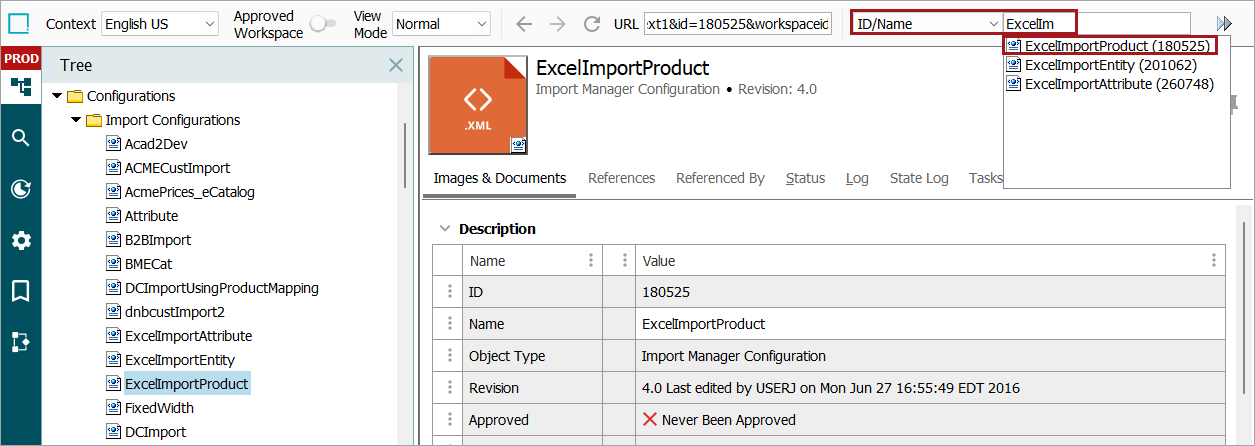The height and width of the screenshot is (446, 1255).
Task: Collapse the Description section
Action: click(444, 229)
